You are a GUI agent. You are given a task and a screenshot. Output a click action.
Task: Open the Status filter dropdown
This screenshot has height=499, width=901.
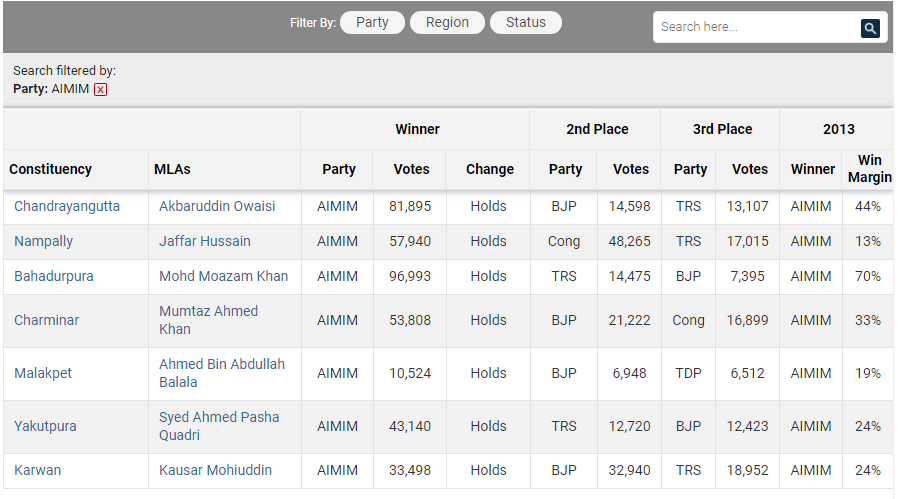(525, 23)
